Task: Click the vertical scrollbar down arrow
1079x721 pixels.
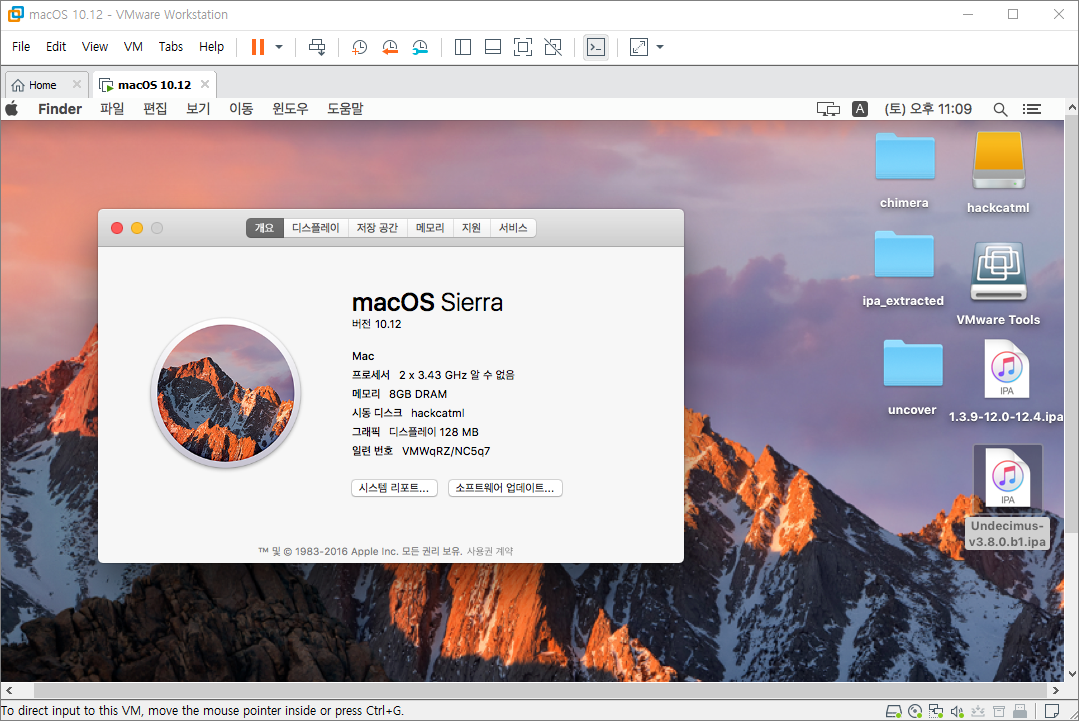Action: (x=1072, y=674)
